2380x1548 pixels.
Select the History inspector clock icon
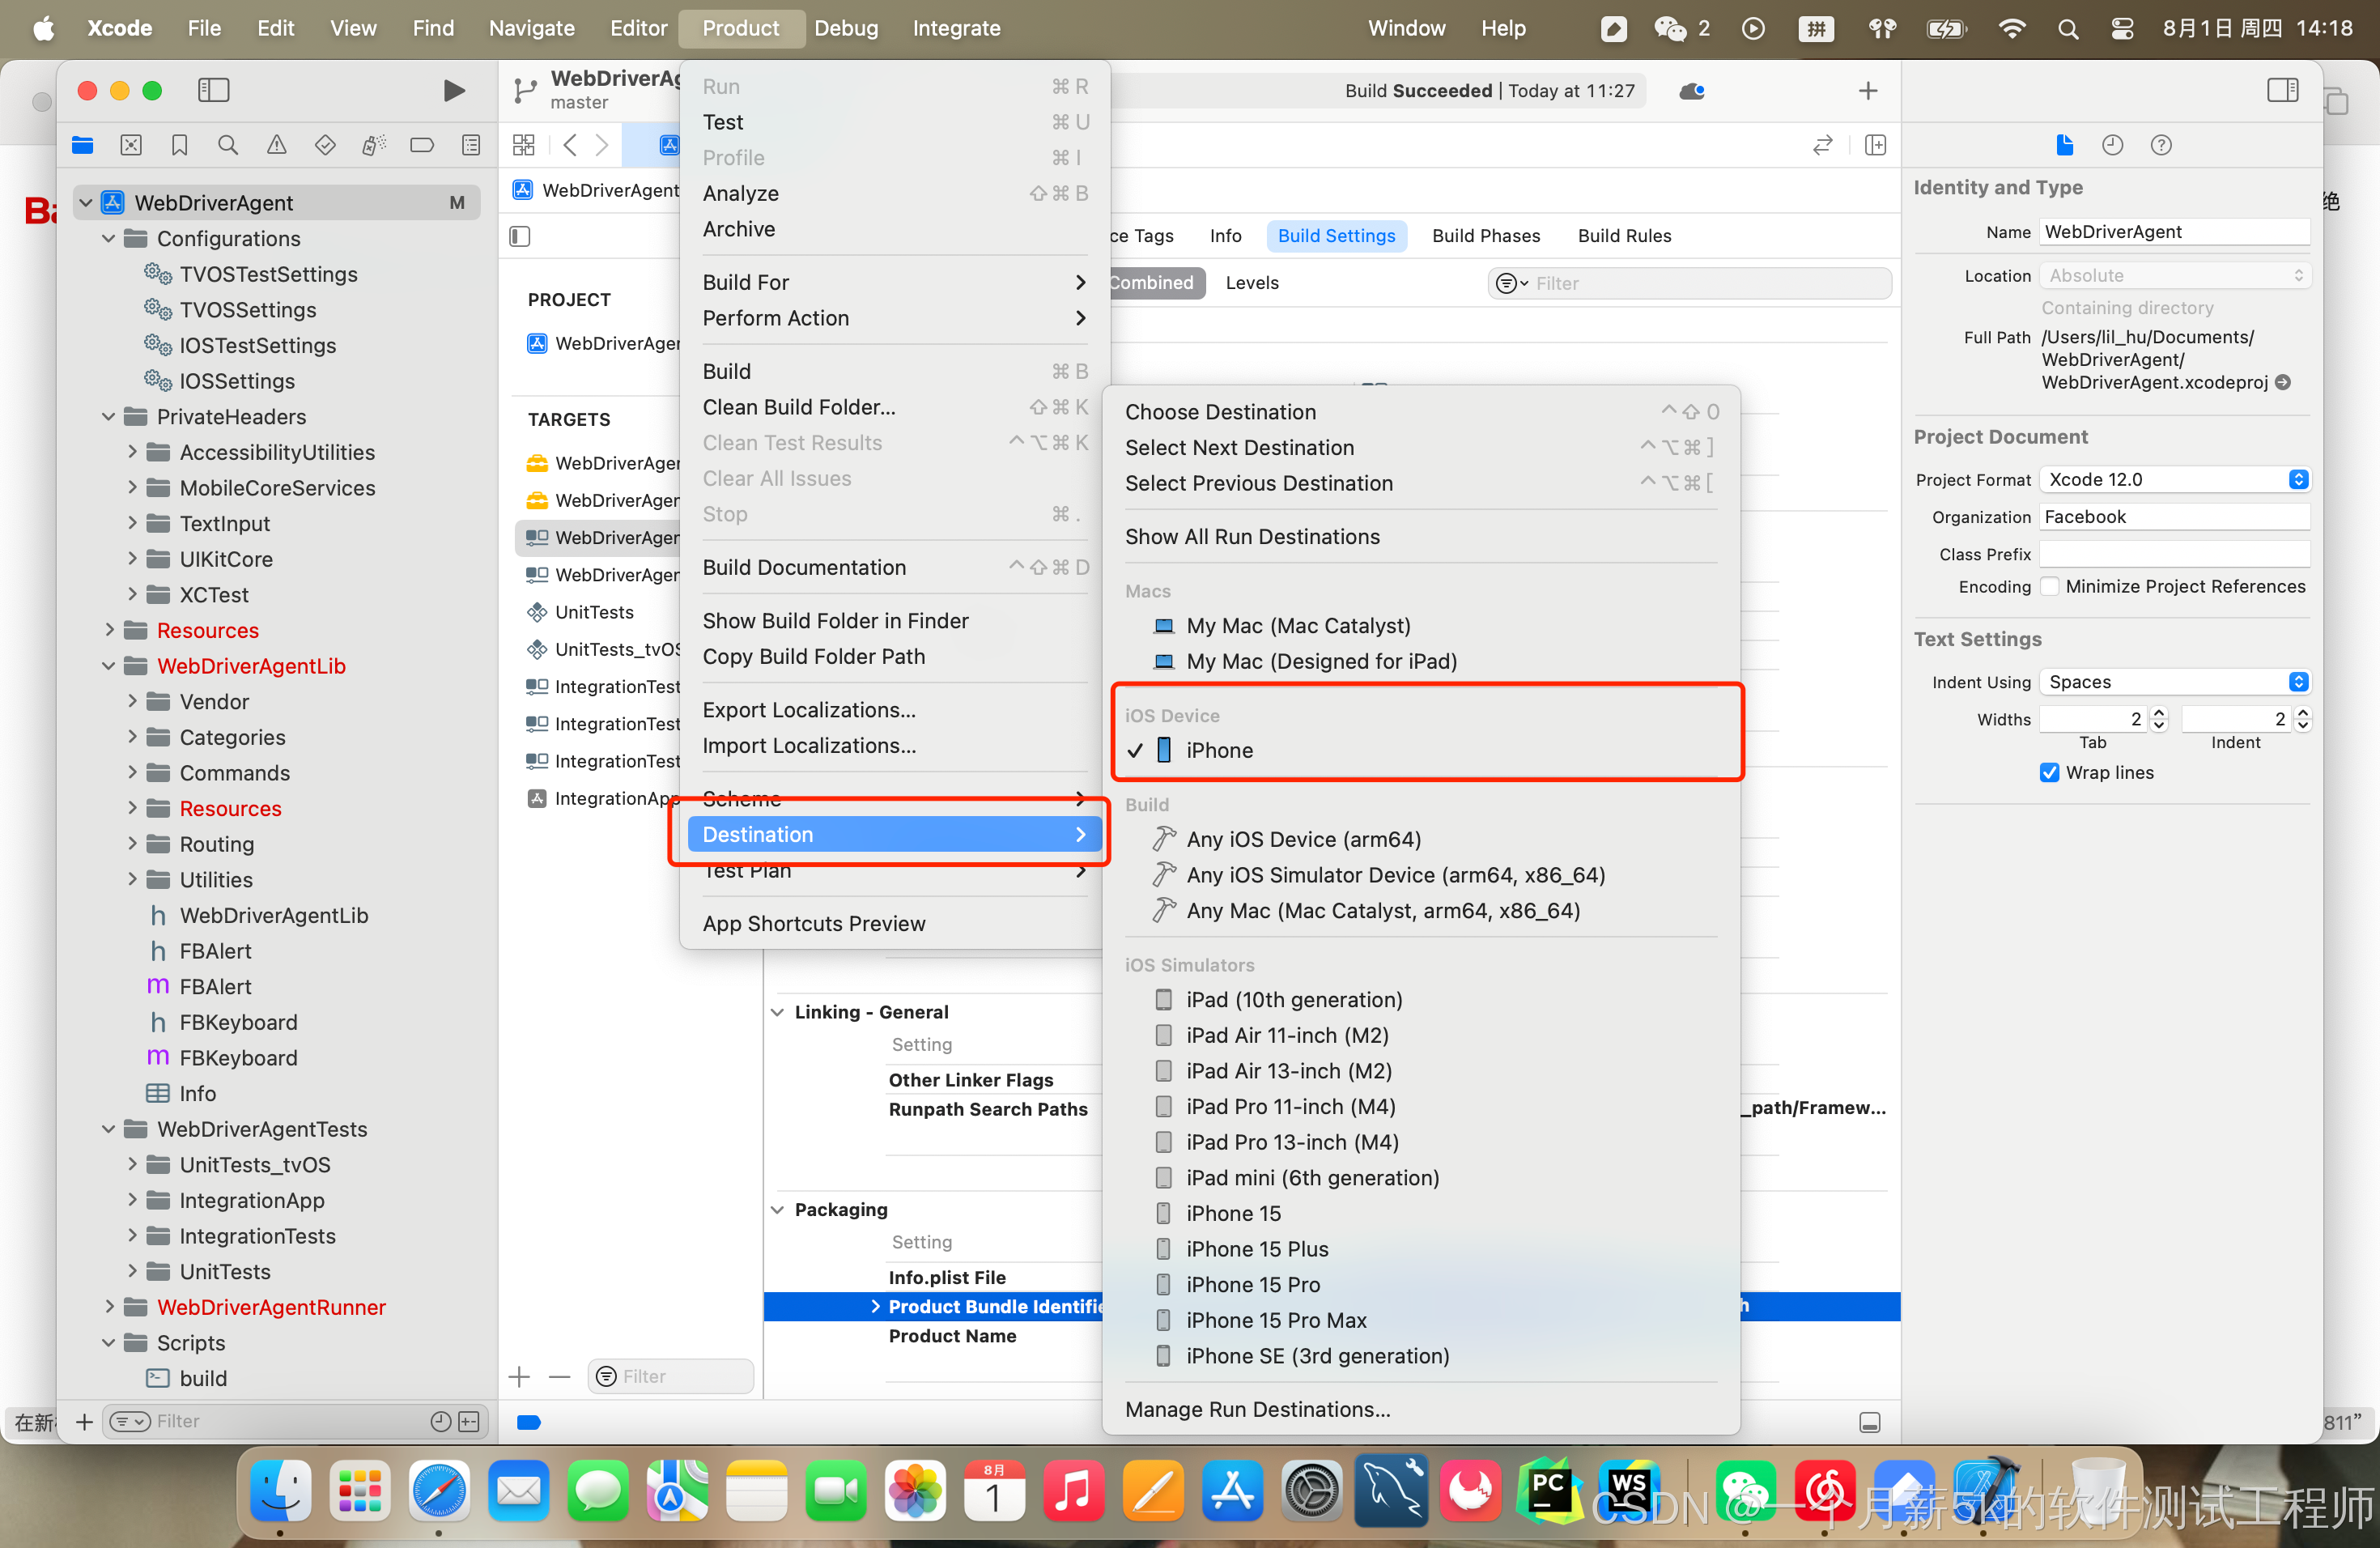(x=2112, y=145)
